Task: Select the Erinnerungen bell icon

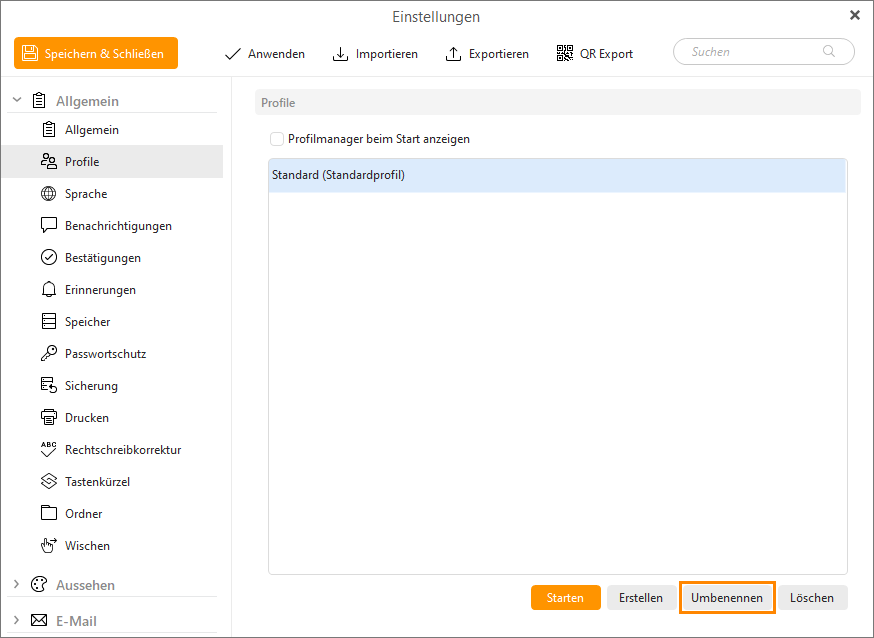Action: 48,290
